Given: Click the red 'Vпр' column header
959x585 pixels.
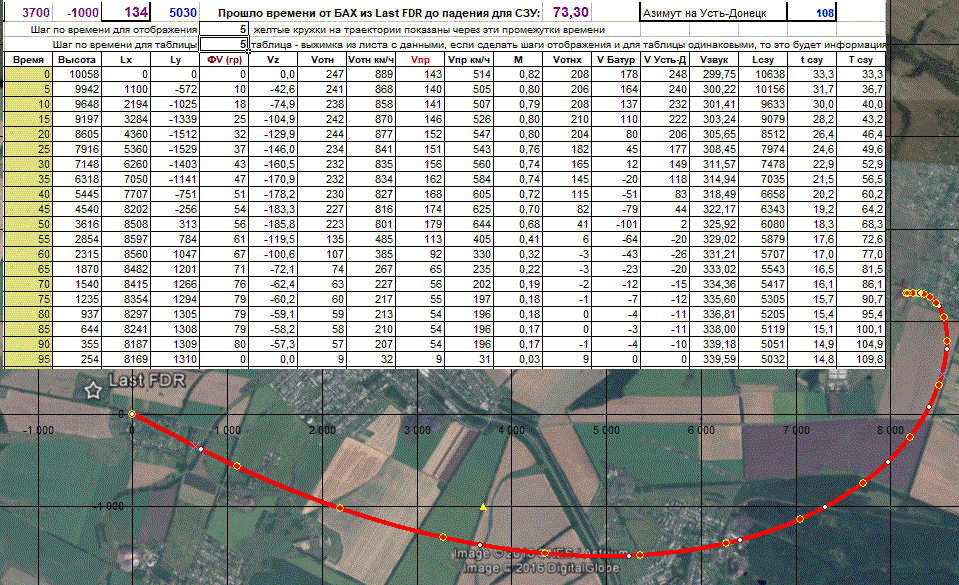Looking at the screenshot, I should (x=420, y=59).
